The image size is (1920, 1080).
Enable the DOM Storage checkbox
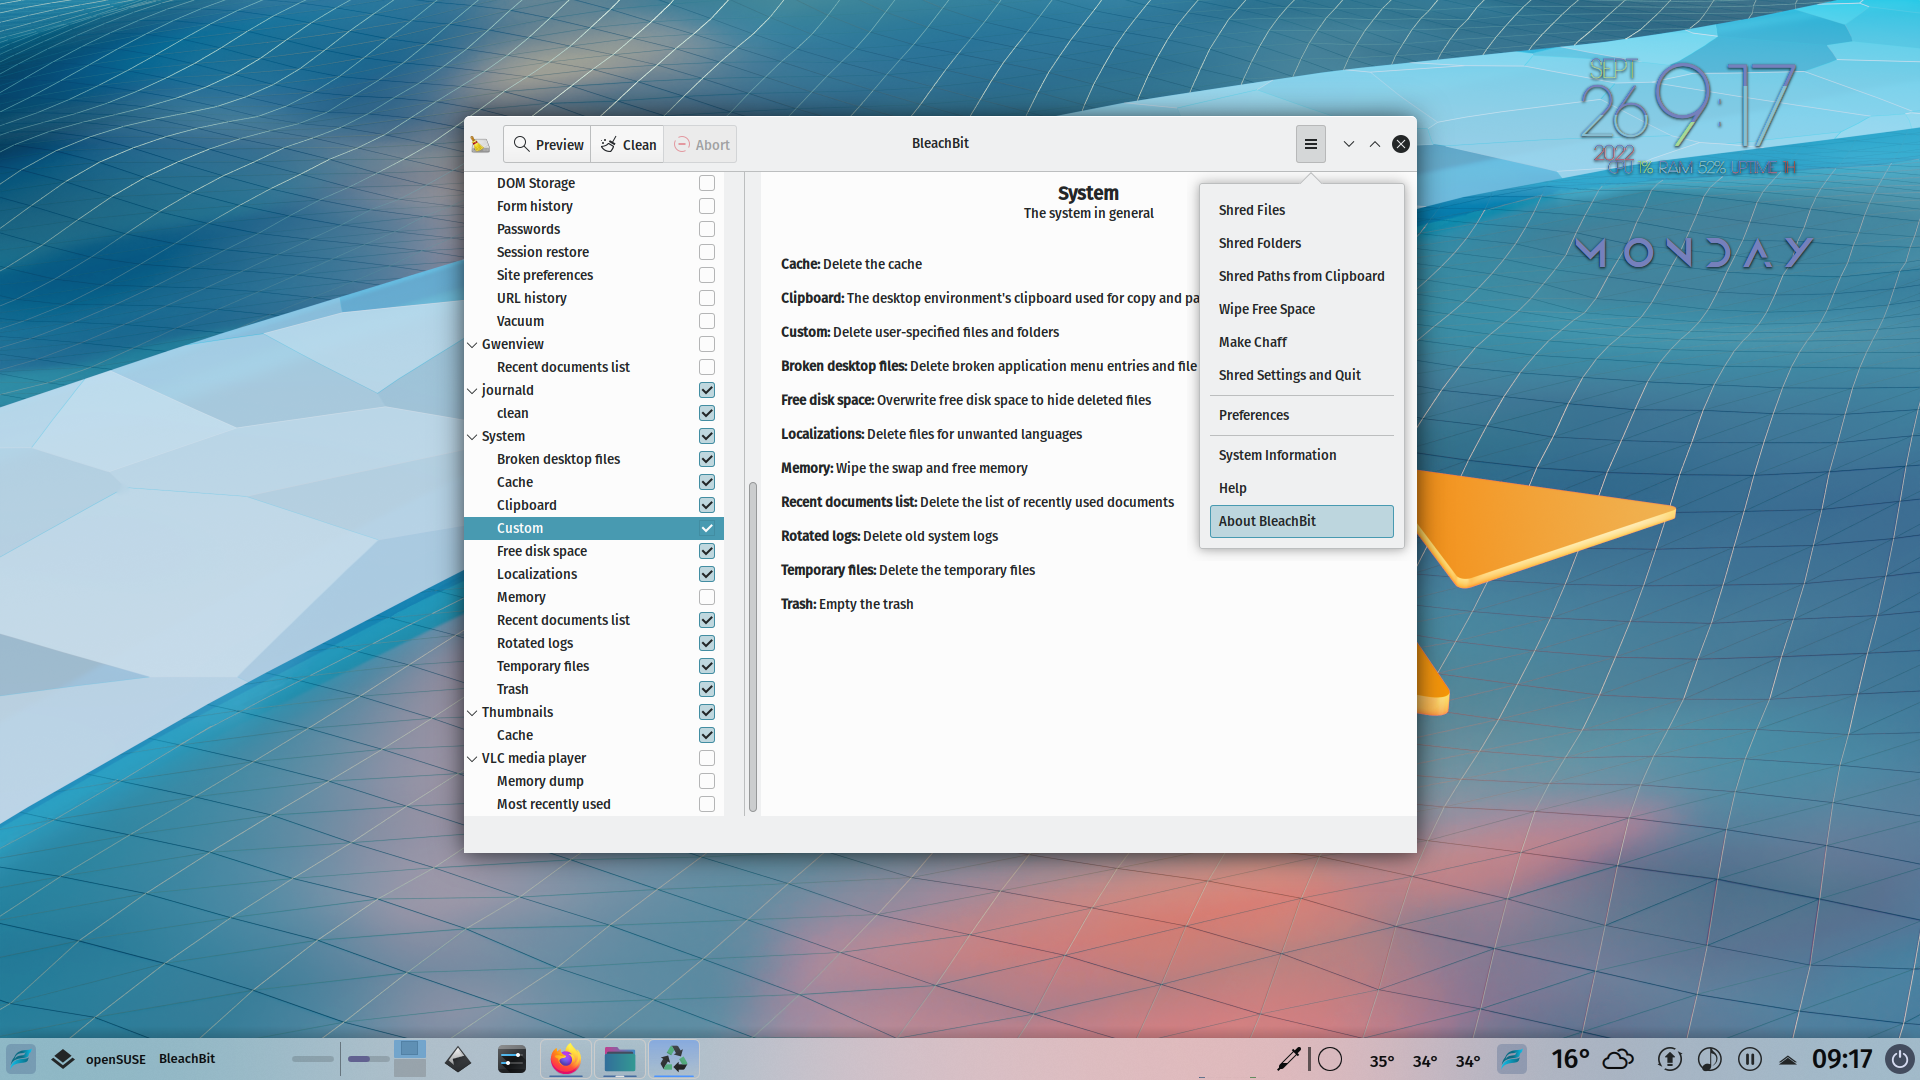[x=707, y=183]
